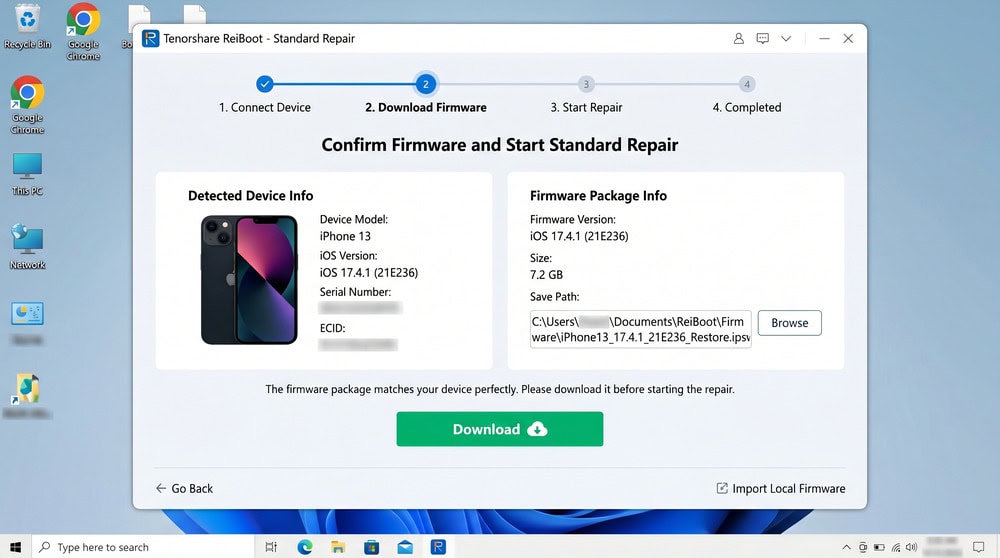Select the '3. Start Repair' step label

click(586, 107)
